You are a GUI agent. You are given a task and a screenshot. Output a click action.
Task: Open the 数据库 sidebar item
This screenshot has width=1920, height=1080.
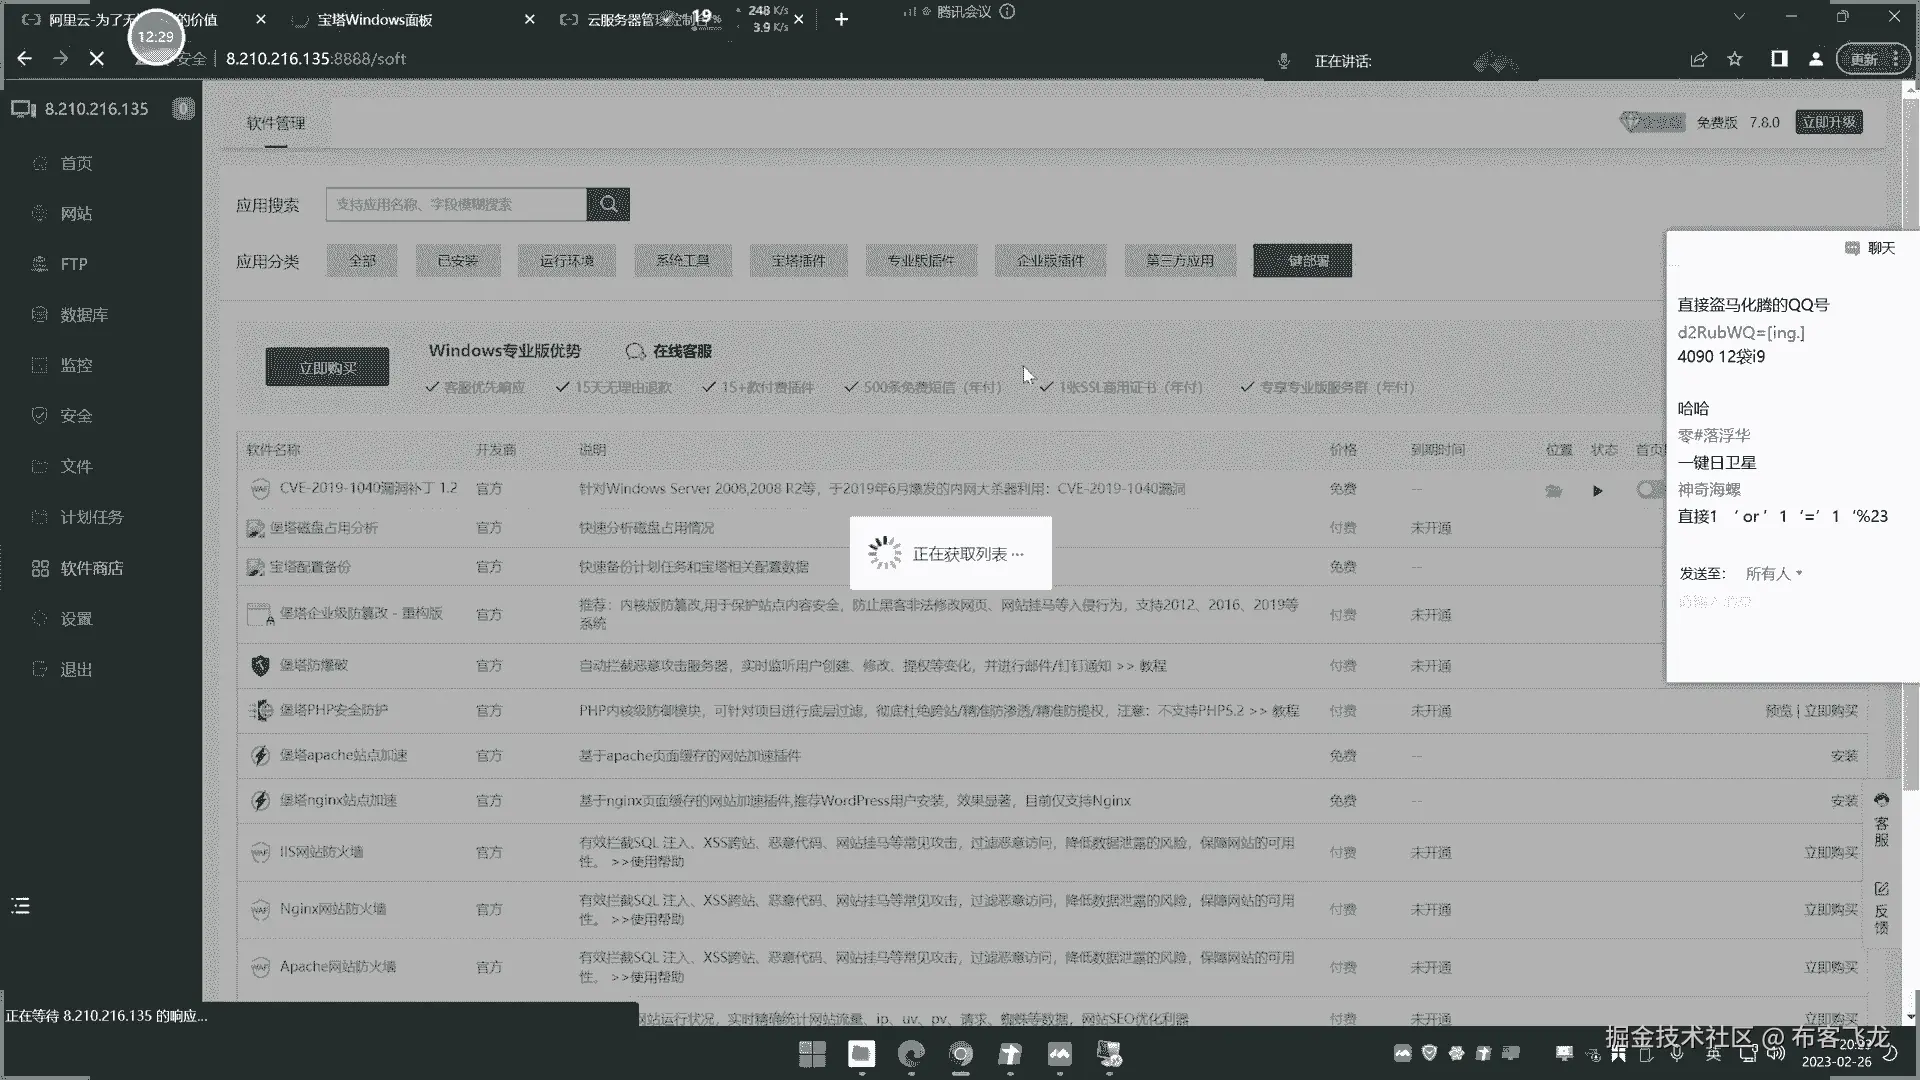coord(84,315)
